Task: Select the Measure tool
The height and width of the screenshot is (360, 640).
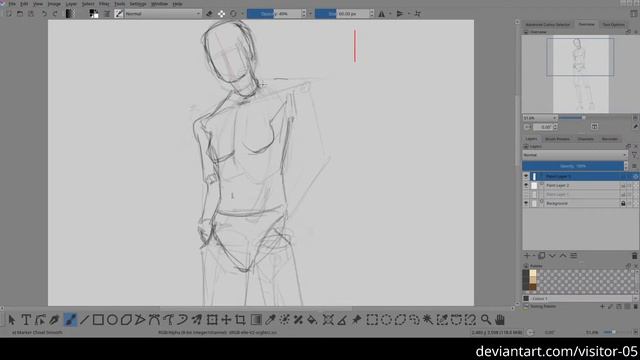Action: point(342,320)
